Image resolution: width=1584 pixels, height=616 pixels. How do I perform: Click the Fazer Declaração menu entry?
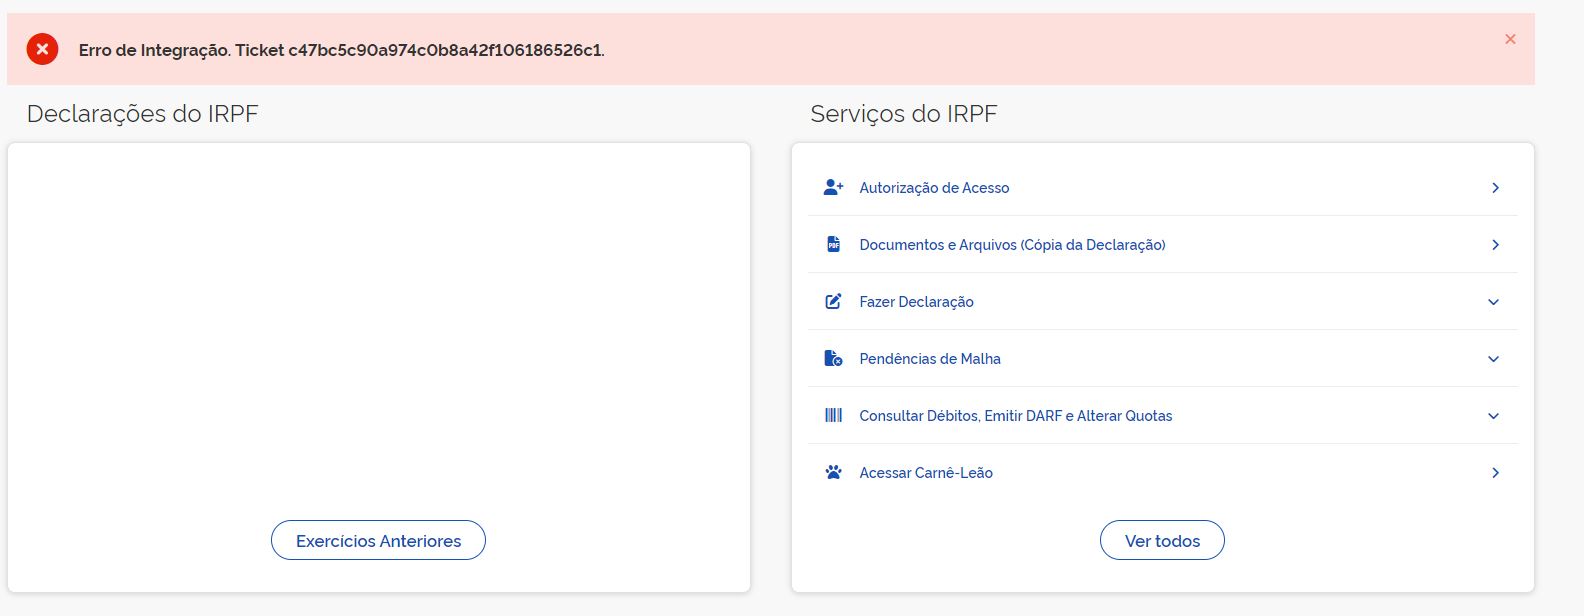pyautogui.click(x=916, y=302)
